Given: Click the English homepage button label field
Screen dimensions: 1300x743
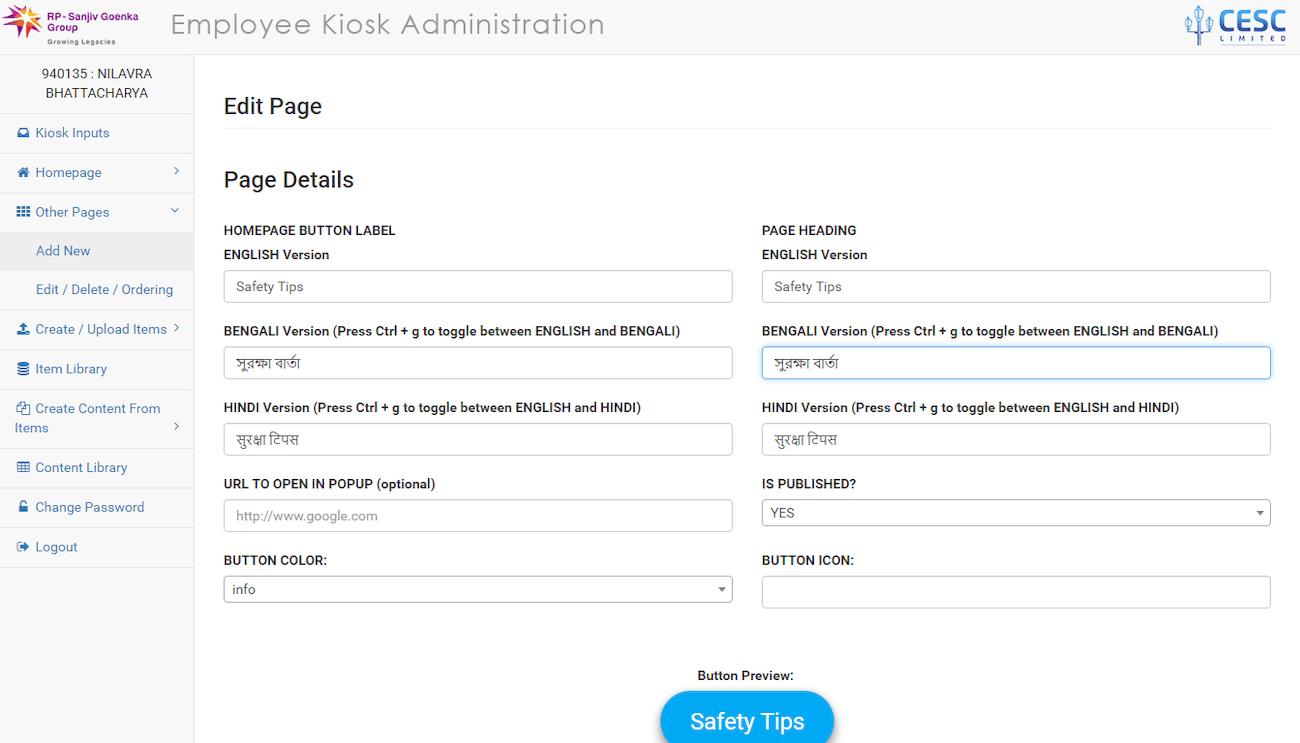Looking at the screenshot, I should coord(477,287).
